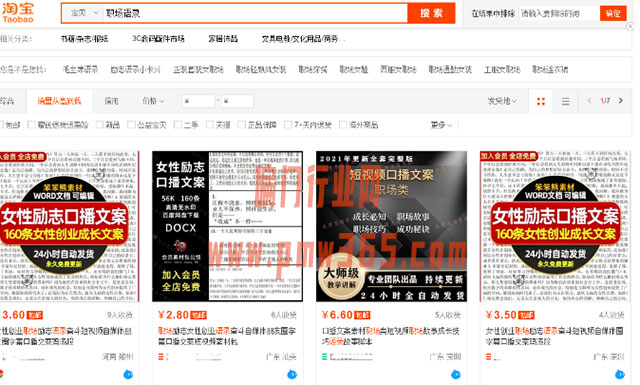Screen dimensions: 640x385
Task: Open the Taobao logo home link
Action: coord(18,13)
